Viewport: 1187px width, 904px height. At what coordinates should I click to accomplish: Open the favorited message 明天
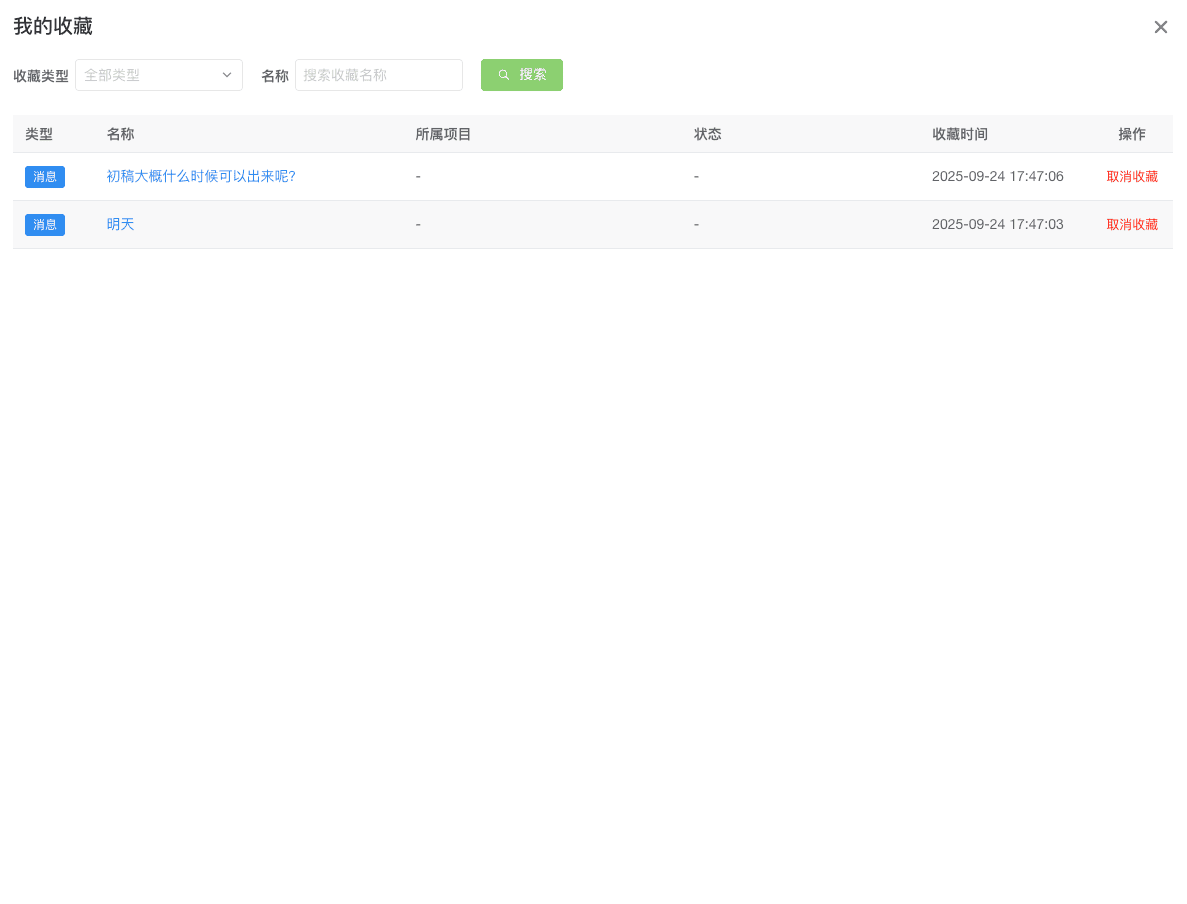pyautogui.click(x=120, y=224)
